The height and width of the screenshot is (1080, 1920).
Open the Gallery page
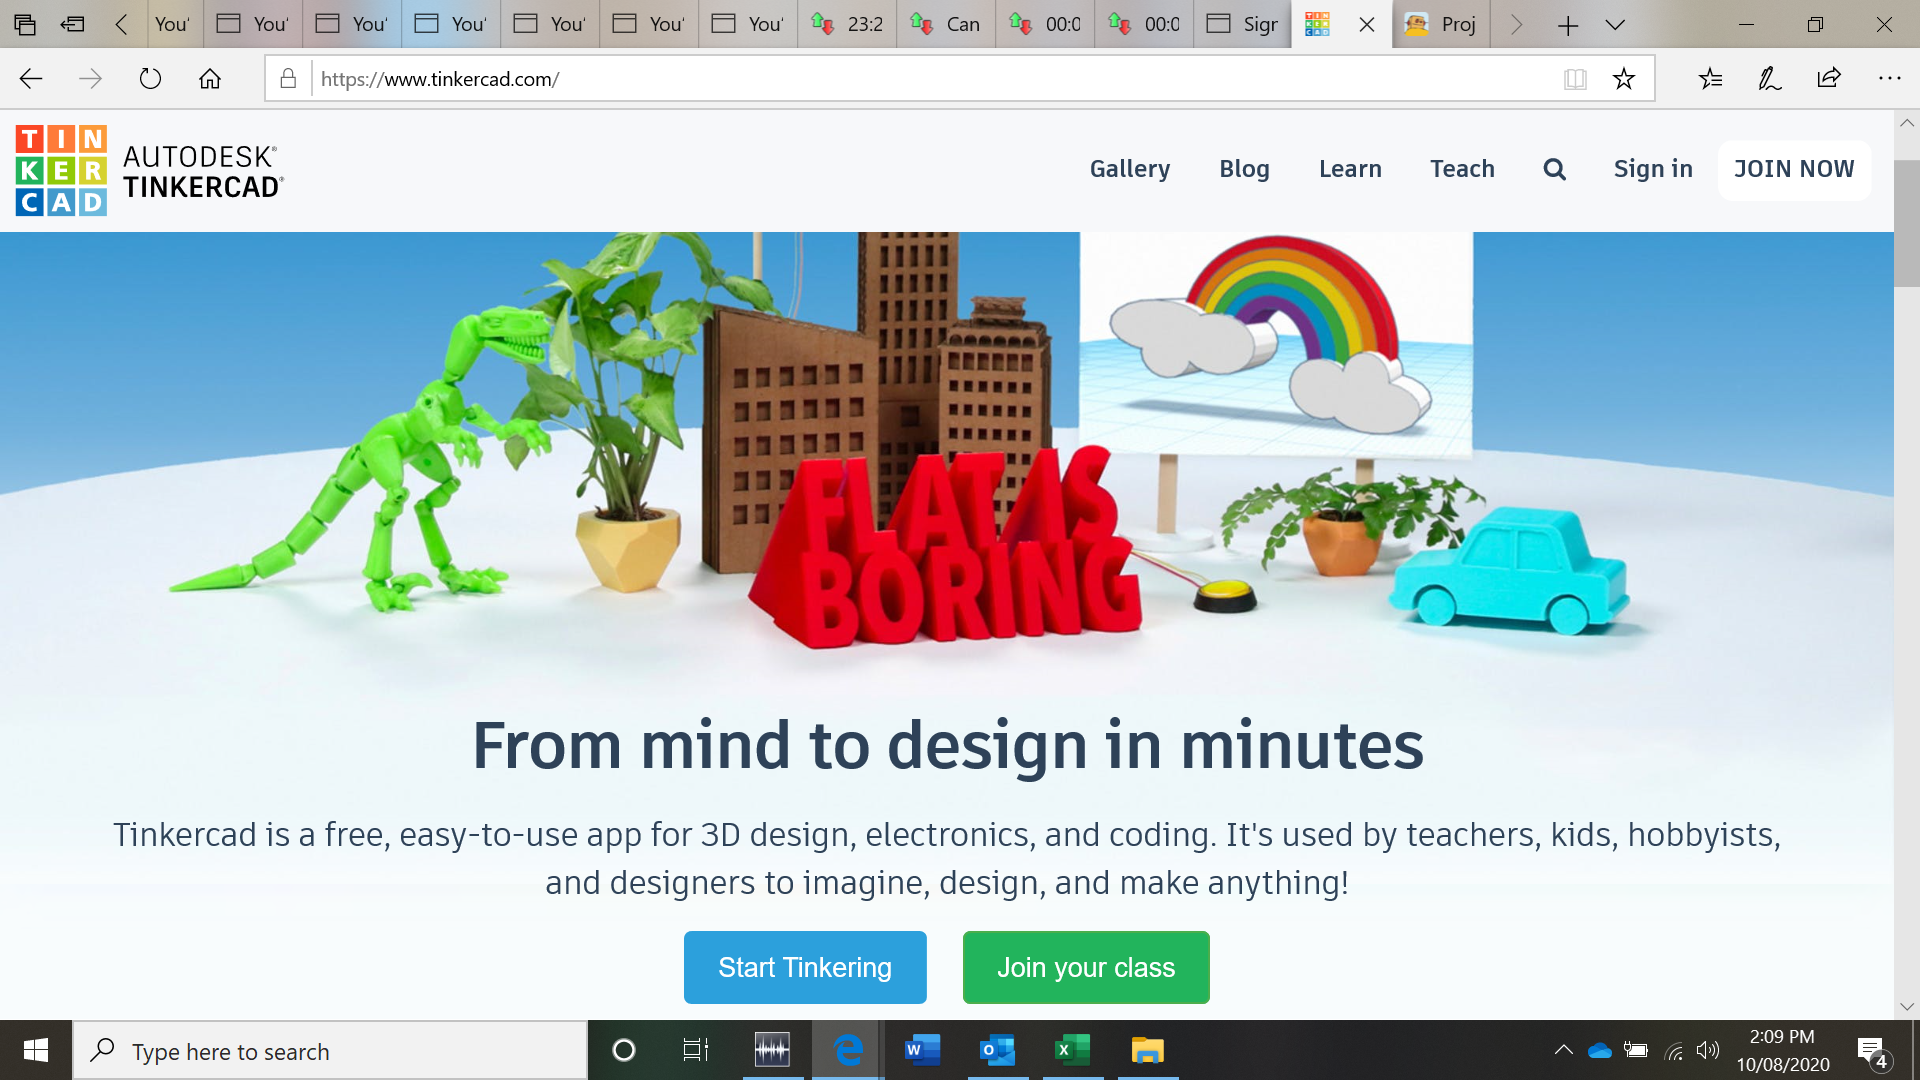point(1130,169)
